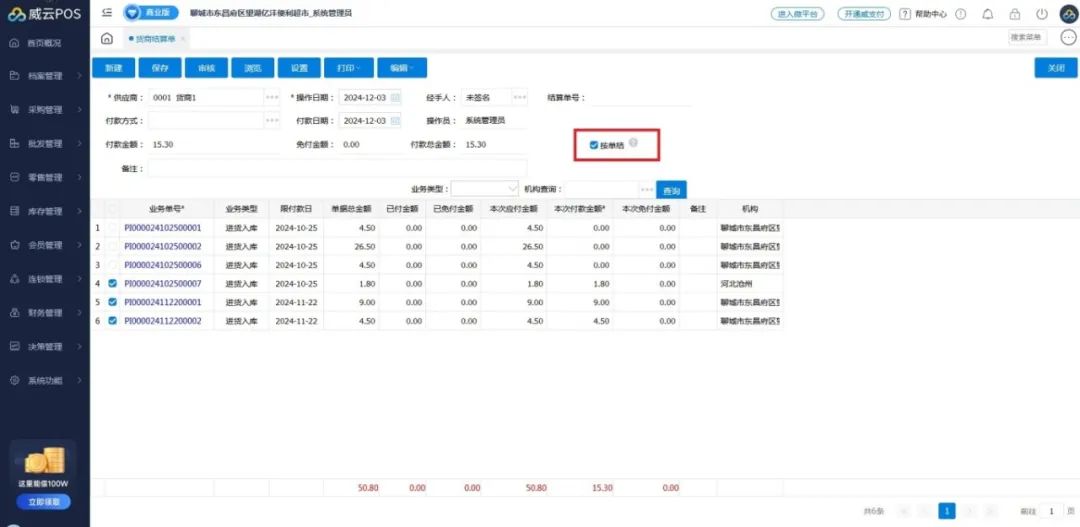This screenshot has width=1080, height=527.
Task: Click the power logout icon
Action: (x=1041, y=14)
